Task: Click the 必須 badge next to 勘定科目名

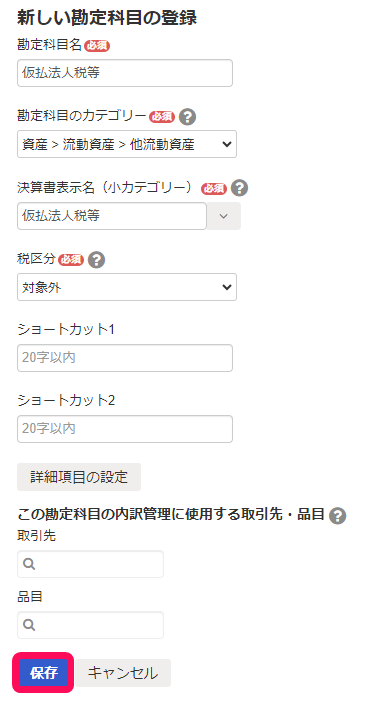Action: 97,46
